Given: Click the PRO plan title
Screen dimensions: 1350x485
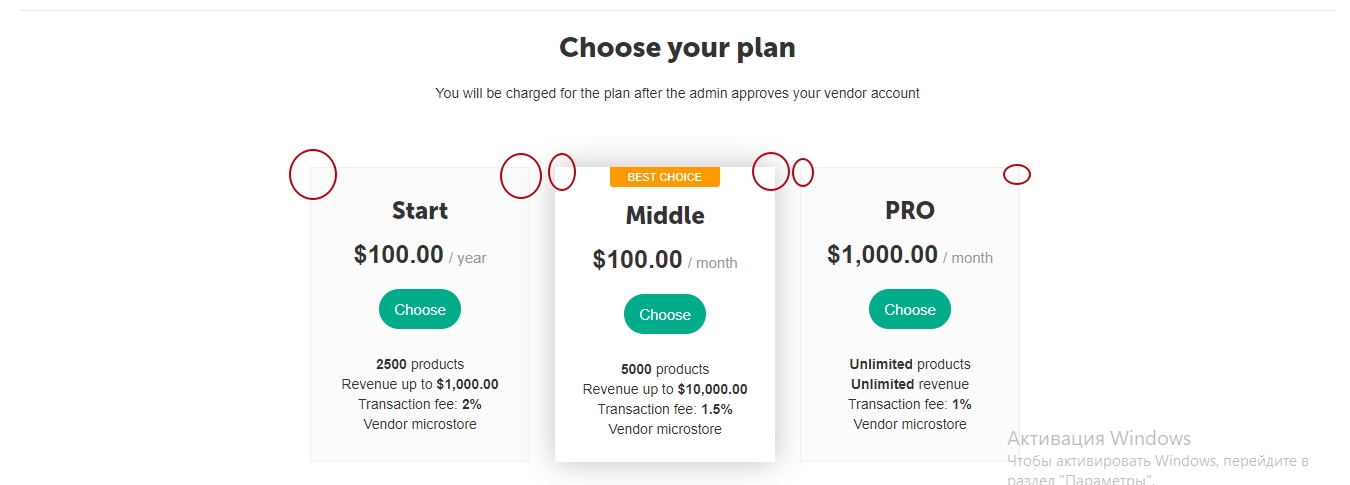Looking at the screenshot, I should point(910,211).
